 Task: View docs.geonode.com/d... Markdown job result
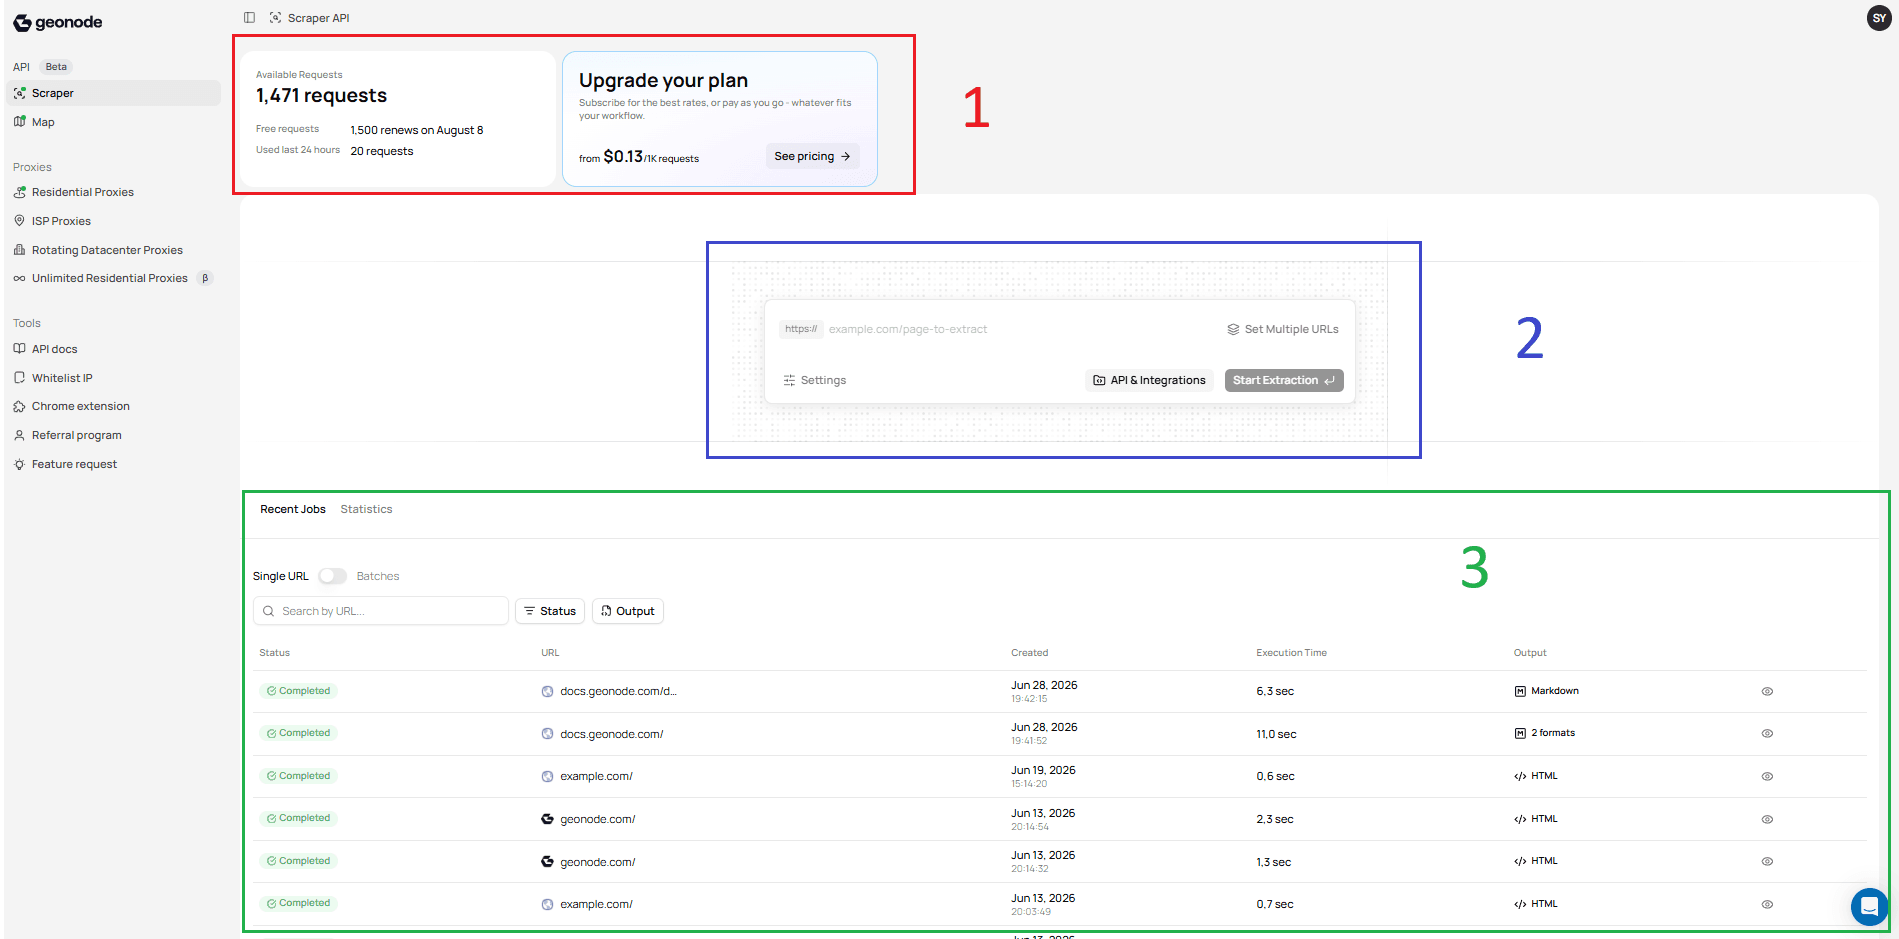[x=1767, y=691]
